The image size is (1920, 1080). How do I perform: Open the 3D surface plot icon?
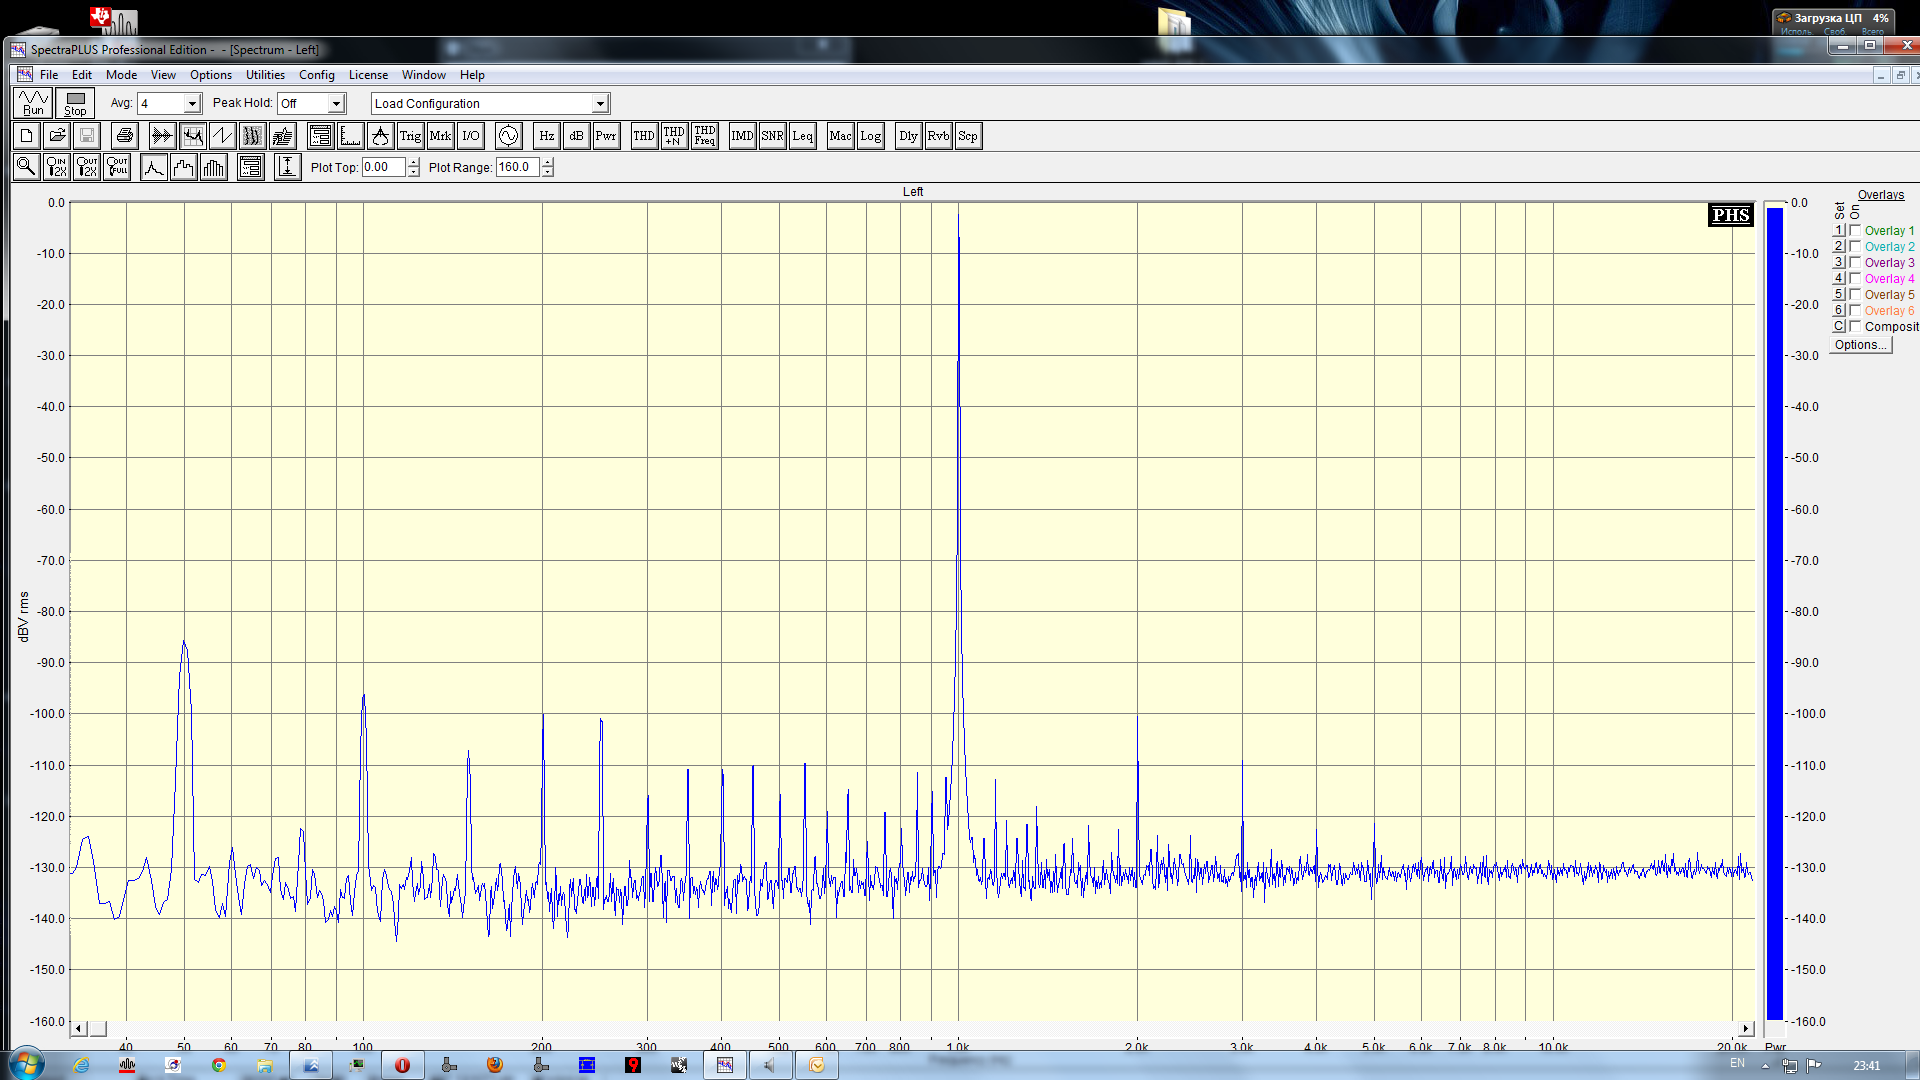(283, 136)
